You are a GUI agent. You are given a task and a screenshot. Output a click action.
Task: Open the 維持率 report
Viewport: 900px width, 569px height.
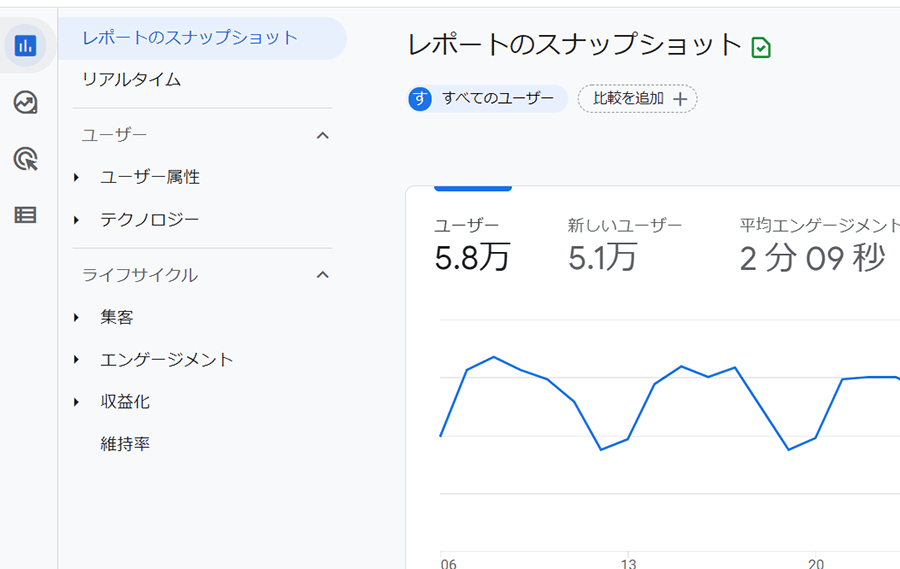(125, 444)
